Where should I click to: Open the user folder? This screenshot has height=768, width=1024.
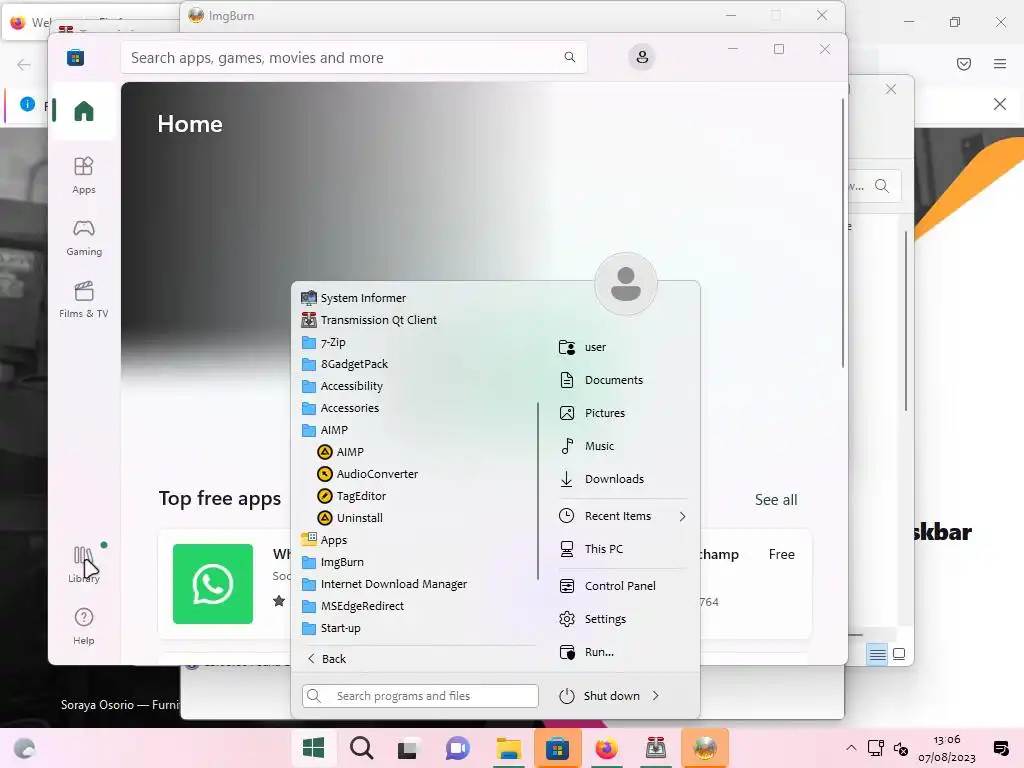click(x=583, y=347)
